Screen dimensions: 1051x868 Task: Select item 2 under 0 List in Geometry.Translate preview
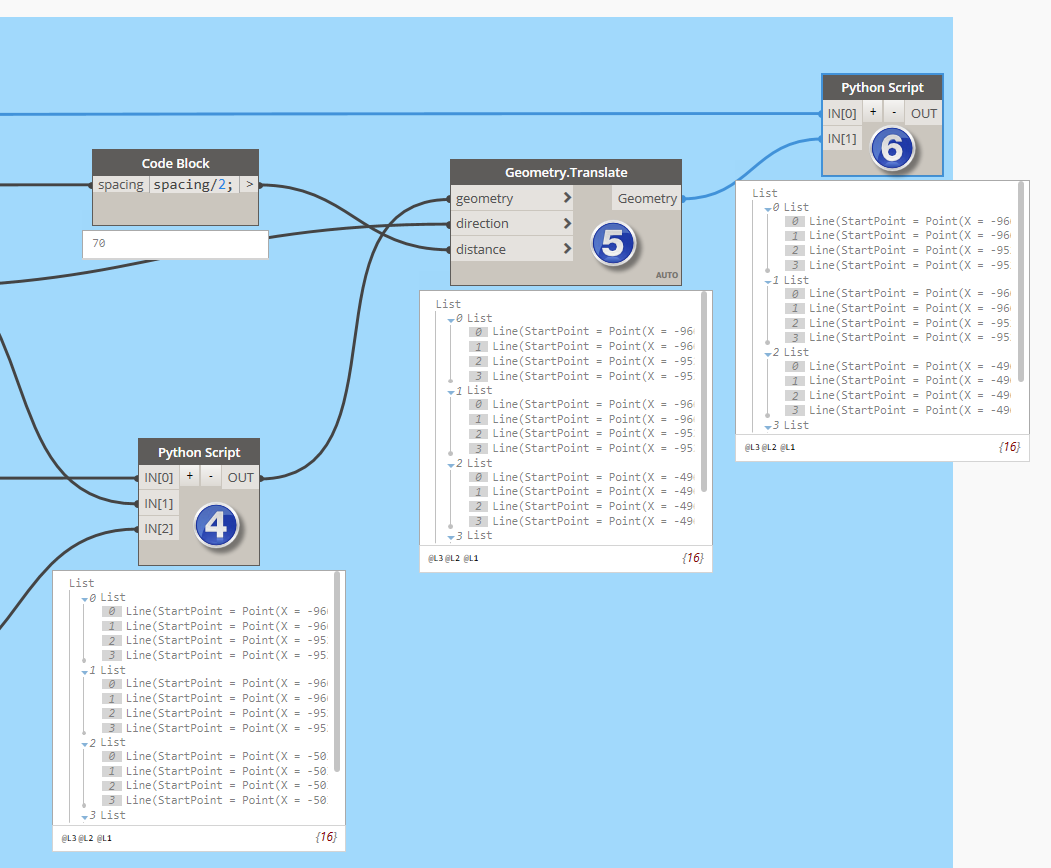pos(581,361)
